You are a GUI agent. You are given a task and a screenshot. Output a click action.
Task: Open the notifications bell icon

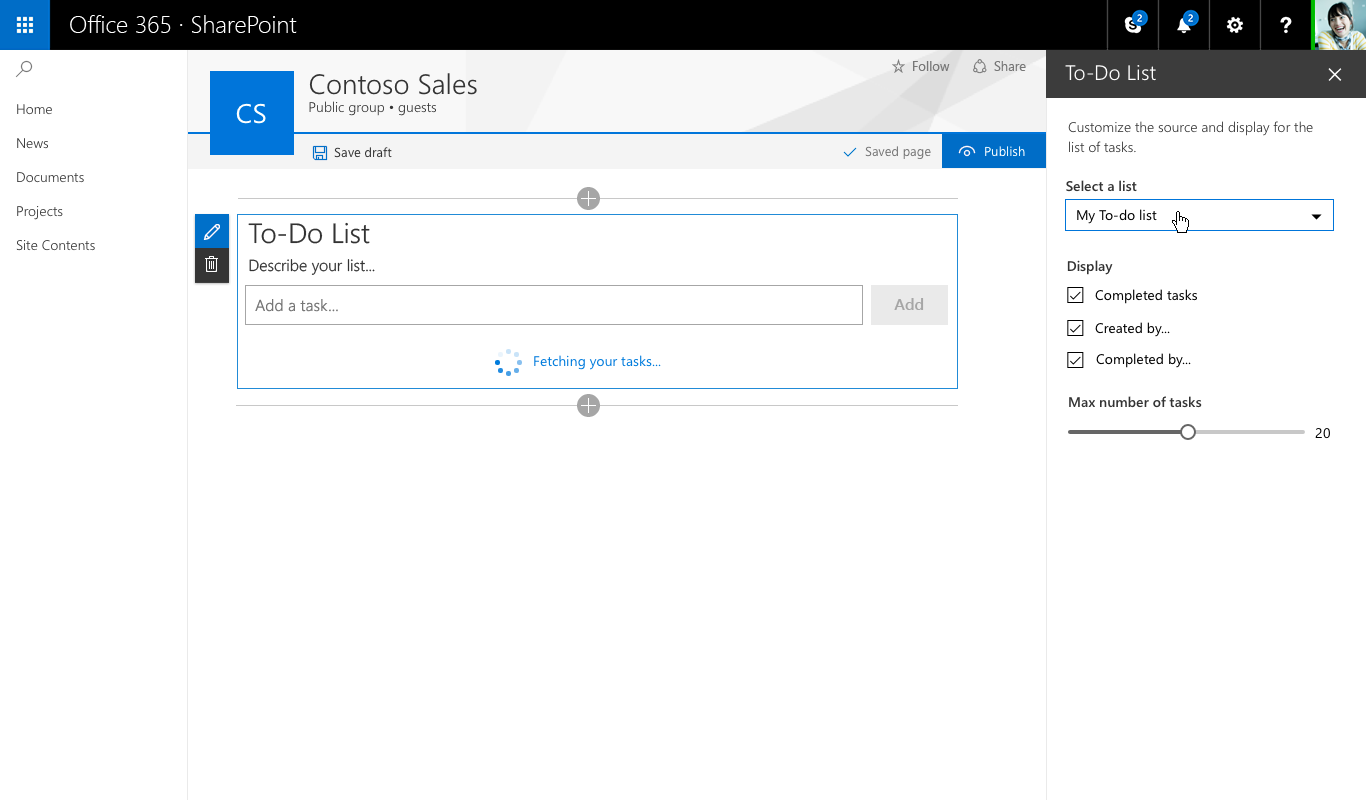point(1184,25)
